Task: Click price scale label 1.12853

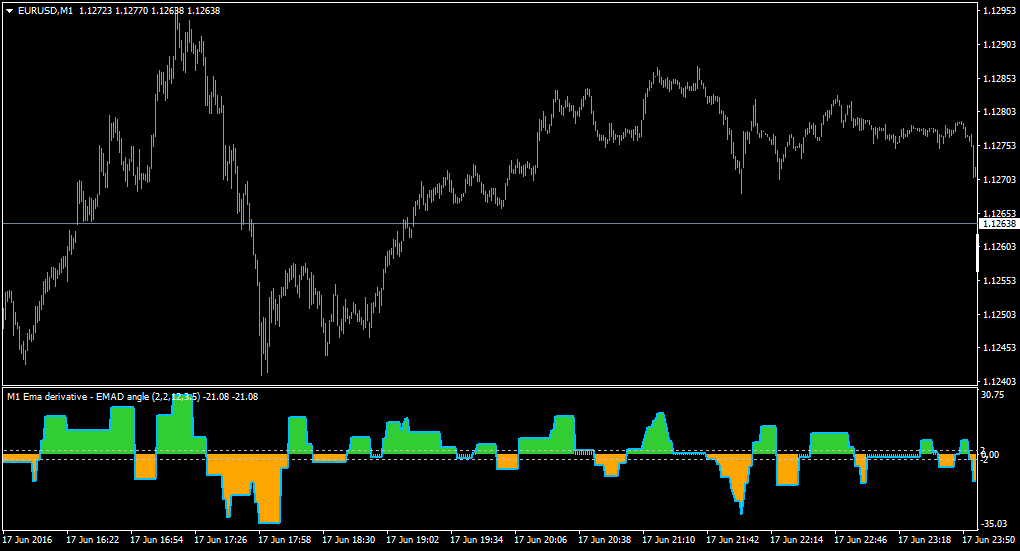Action: click(999, 79)
